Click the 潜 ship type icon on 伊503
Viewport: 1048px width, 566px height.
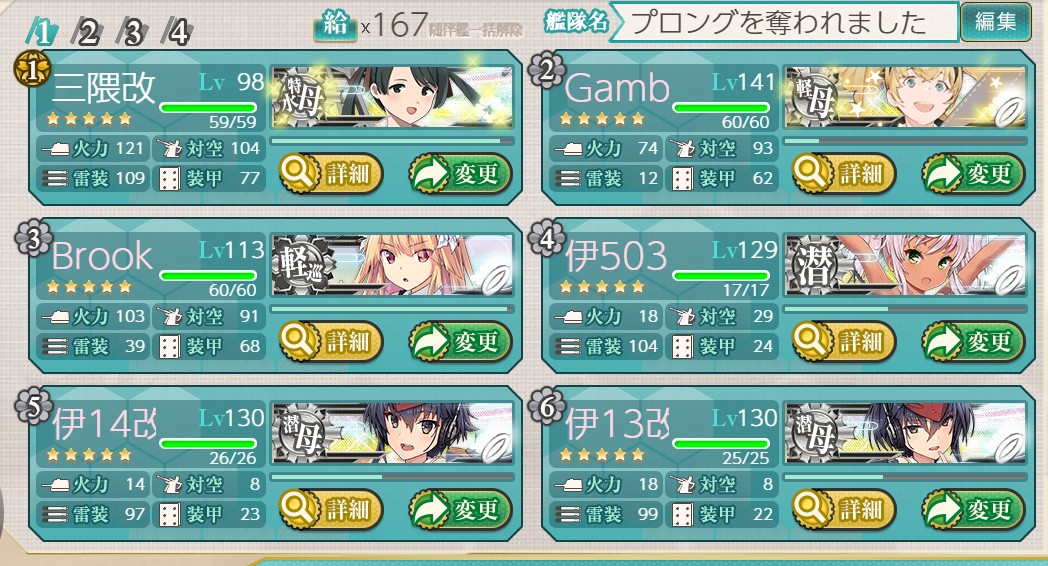pyautogui.click(x=814, y=265)
